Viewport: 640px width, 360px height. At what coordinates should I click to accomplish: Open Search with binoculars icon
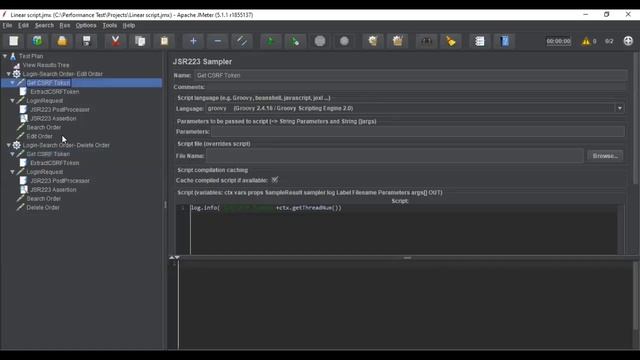427,41
